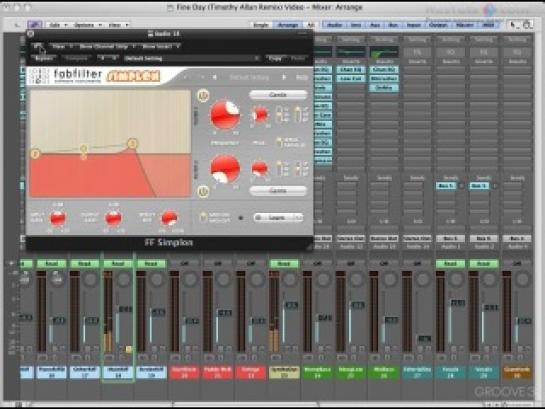Open the Show Channel Strip dropdown
This screenshot has width=545, height=409.
point(107,46)
